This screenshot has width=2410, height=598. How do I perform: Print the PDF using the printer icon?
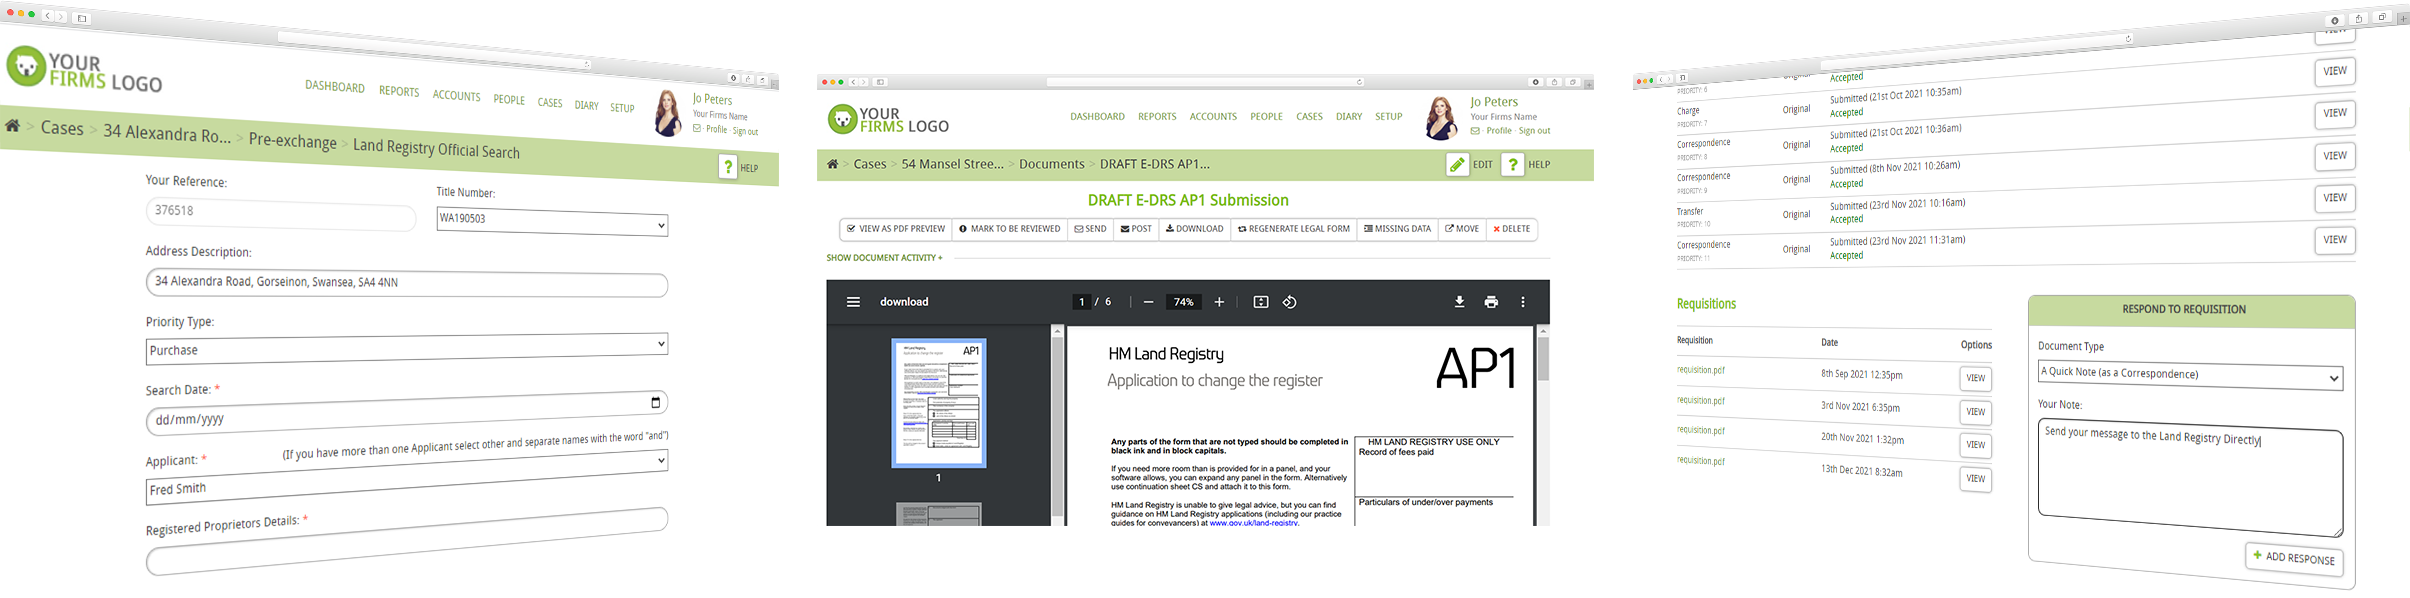tap(1491, 302)
